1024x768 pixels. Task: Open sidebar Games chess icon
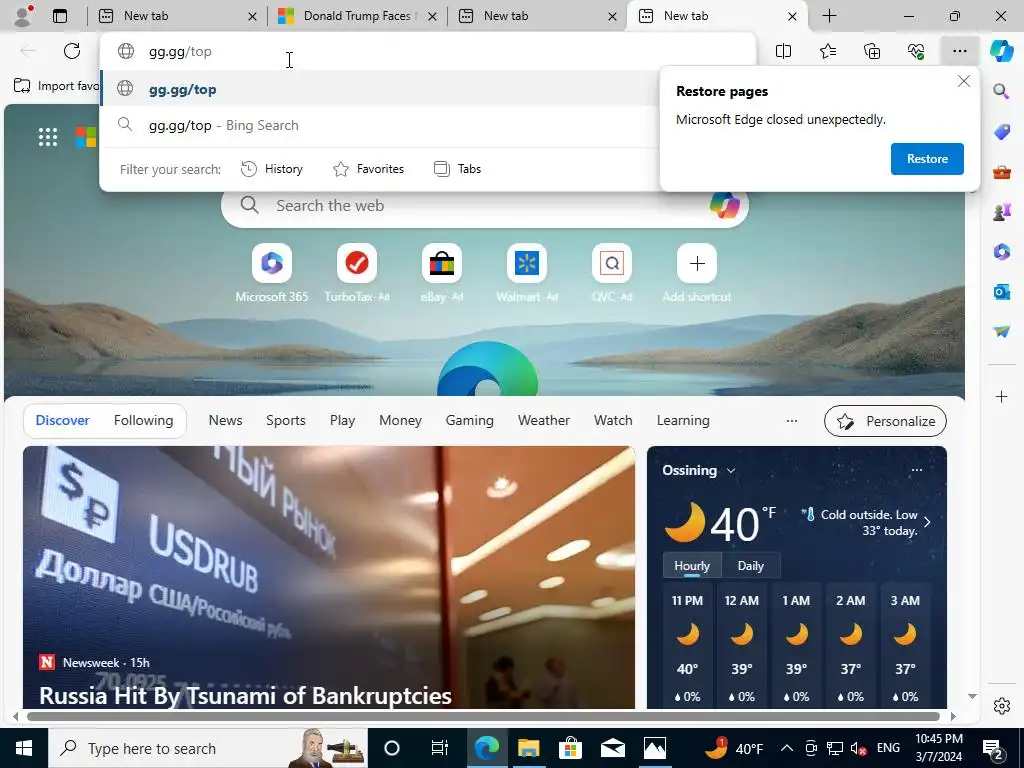point(1001,212)
